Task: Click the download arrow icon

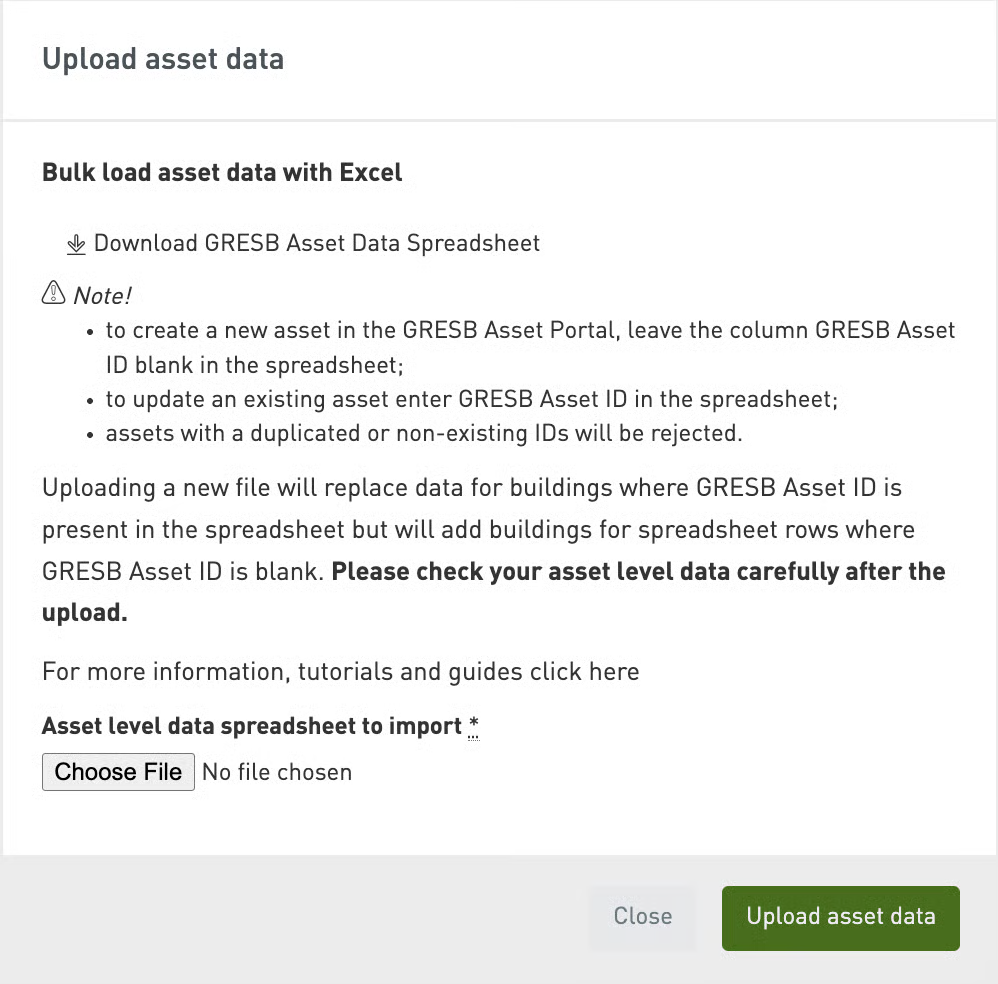Action: coord(76,244)
